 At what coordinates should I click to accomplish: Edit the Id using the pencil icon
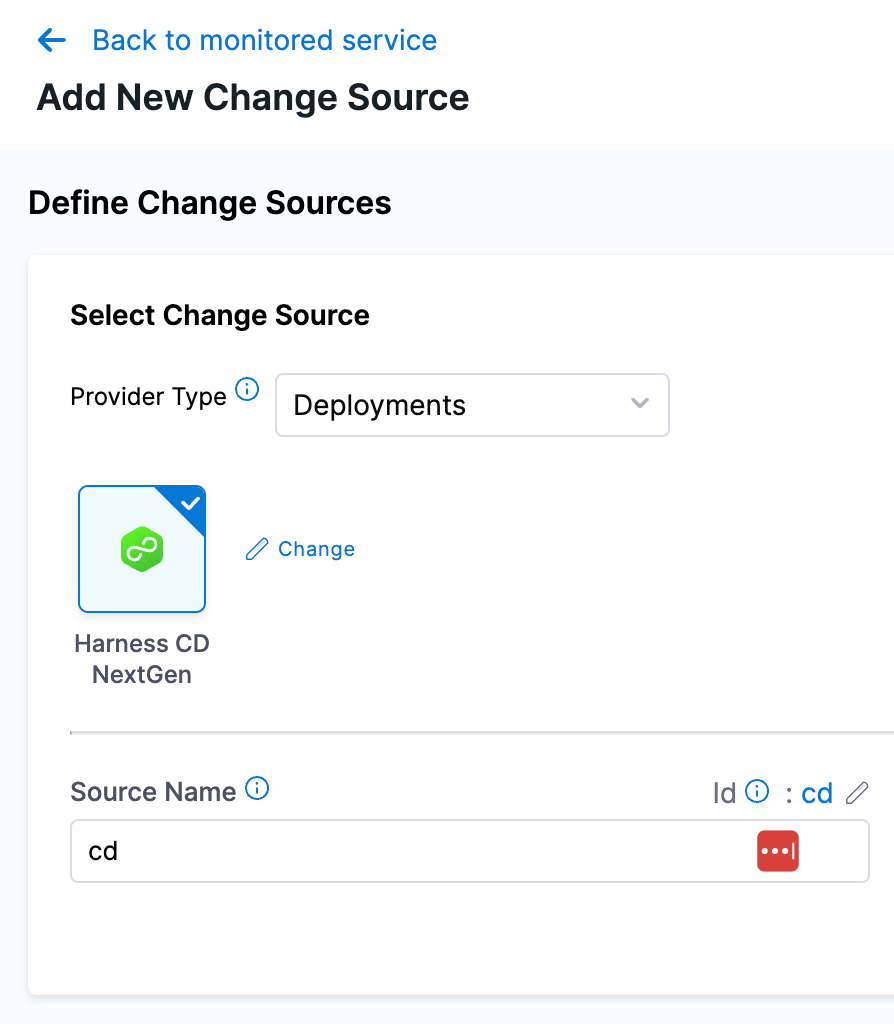(857, 793)
